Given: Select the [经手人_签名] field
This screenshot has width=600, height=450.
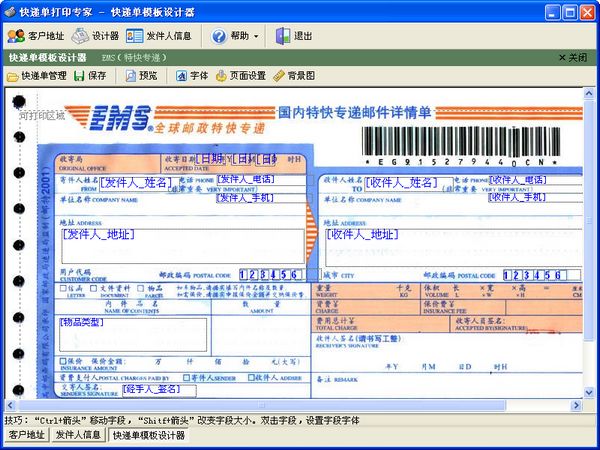Looking at the screenshot, I should [159, 390].
